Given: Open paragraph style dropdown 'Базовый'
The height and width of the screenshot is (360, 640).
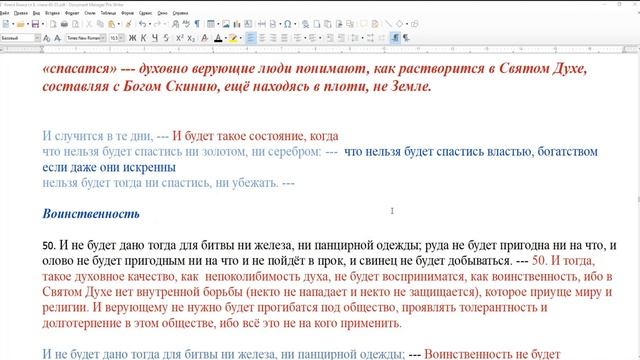Looking at the screenshot, I should click(37, 38).
